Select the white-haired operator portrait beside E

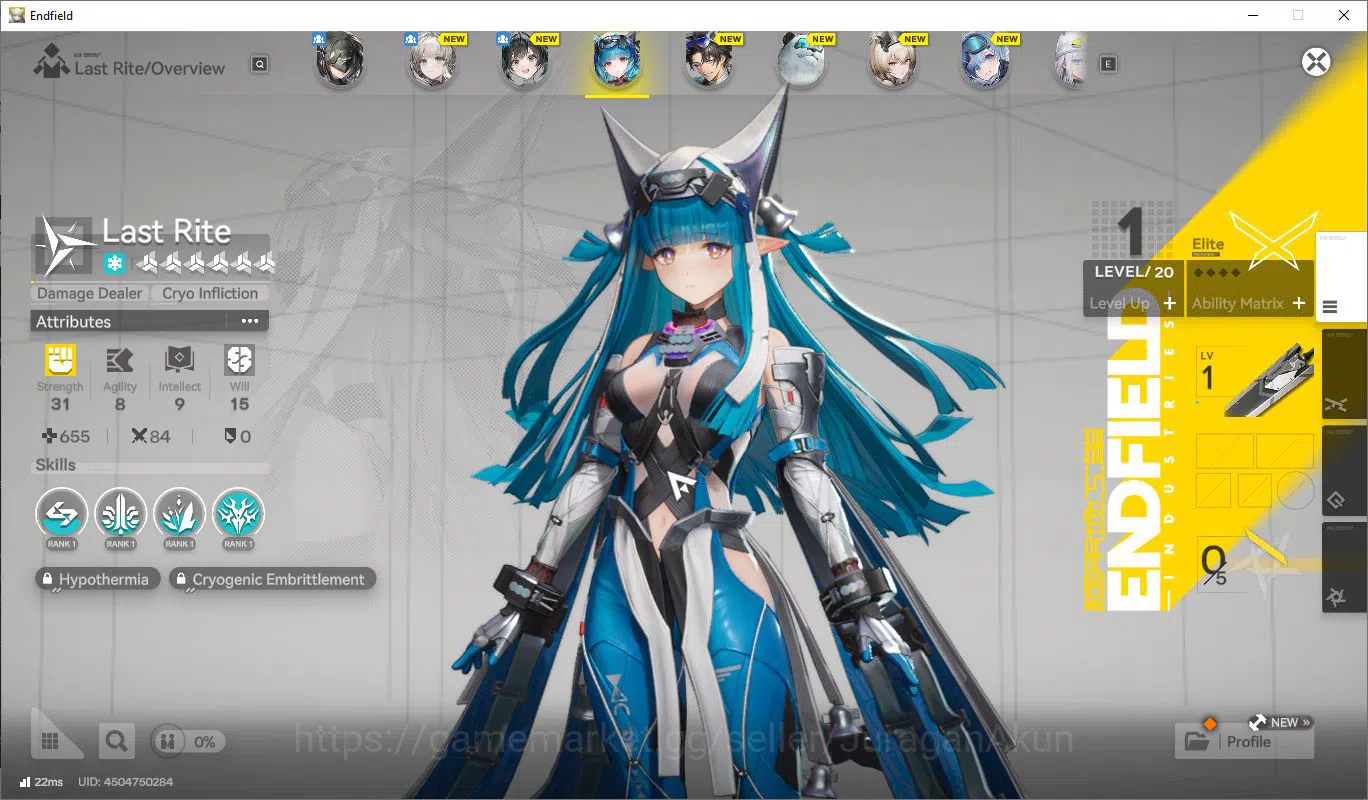pyautogui.click(x=1072, y=62)
